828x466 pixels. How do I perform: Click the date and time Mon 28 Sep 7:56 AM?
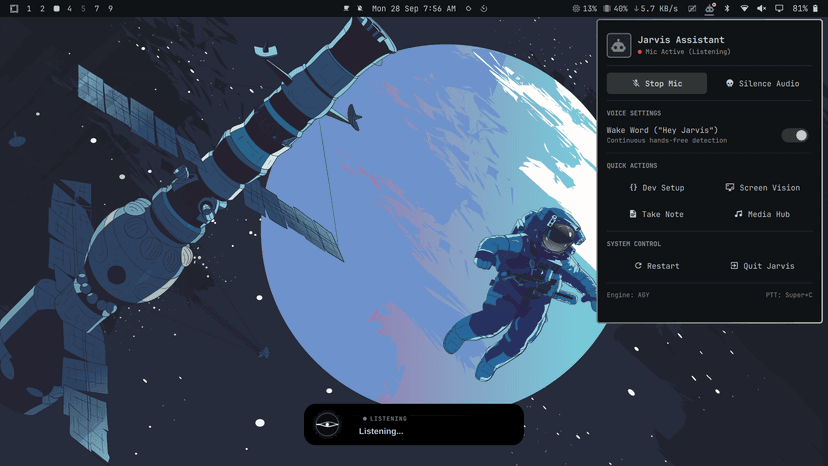[x=413, y=8]
